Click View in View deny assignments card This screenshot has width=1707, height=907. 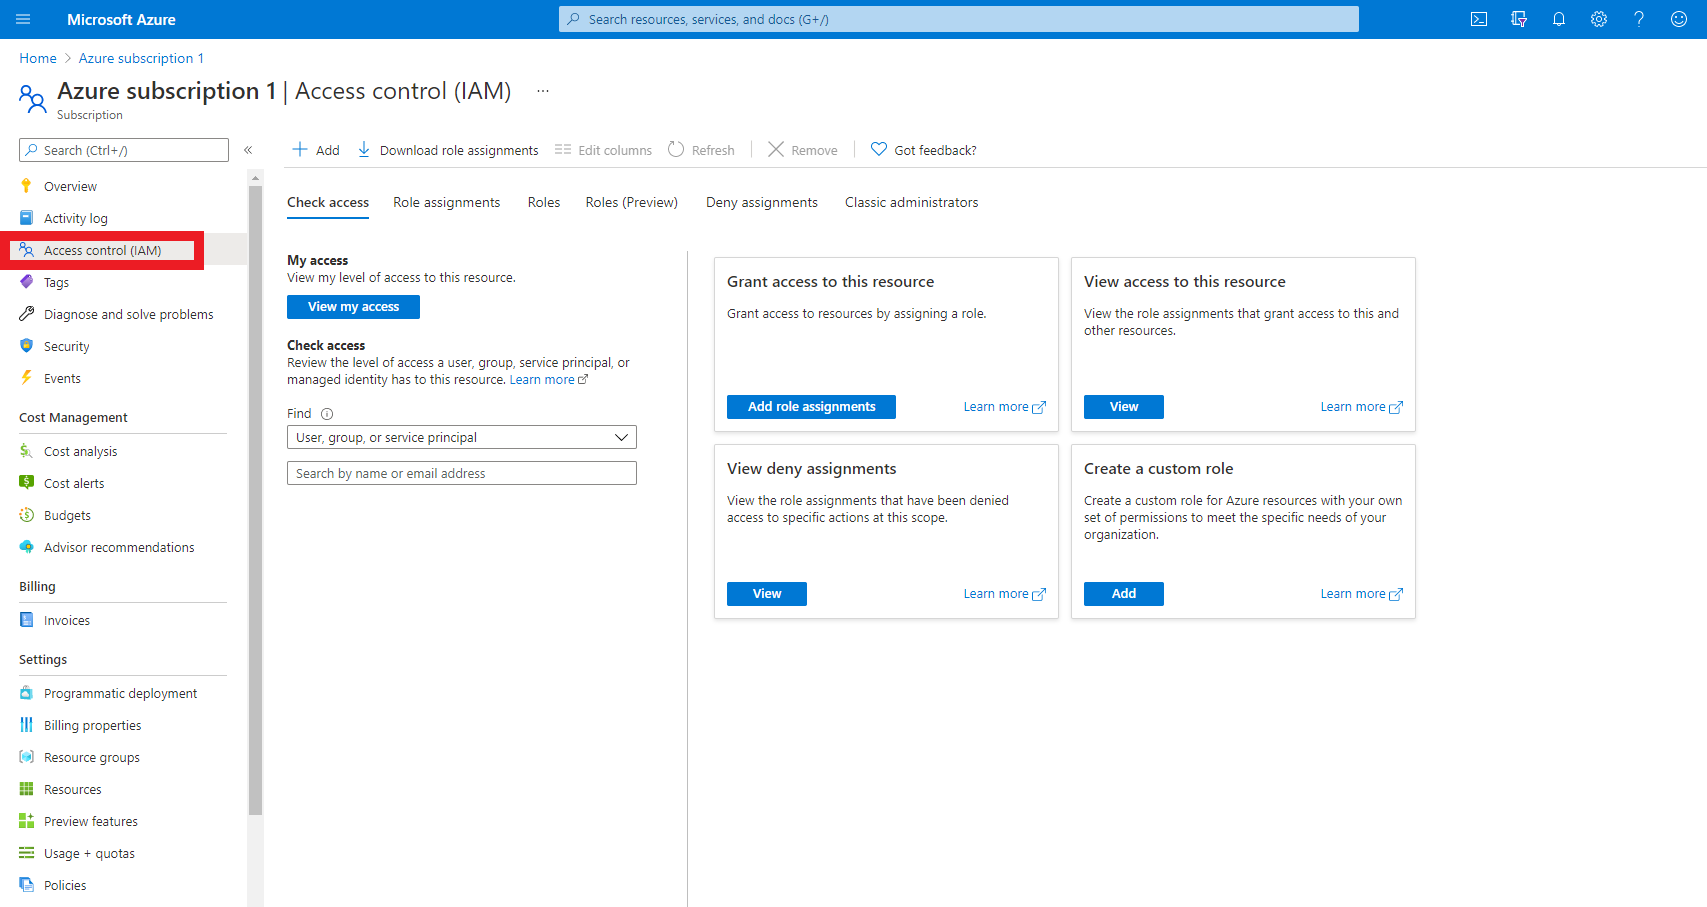(x=767, y=594)
